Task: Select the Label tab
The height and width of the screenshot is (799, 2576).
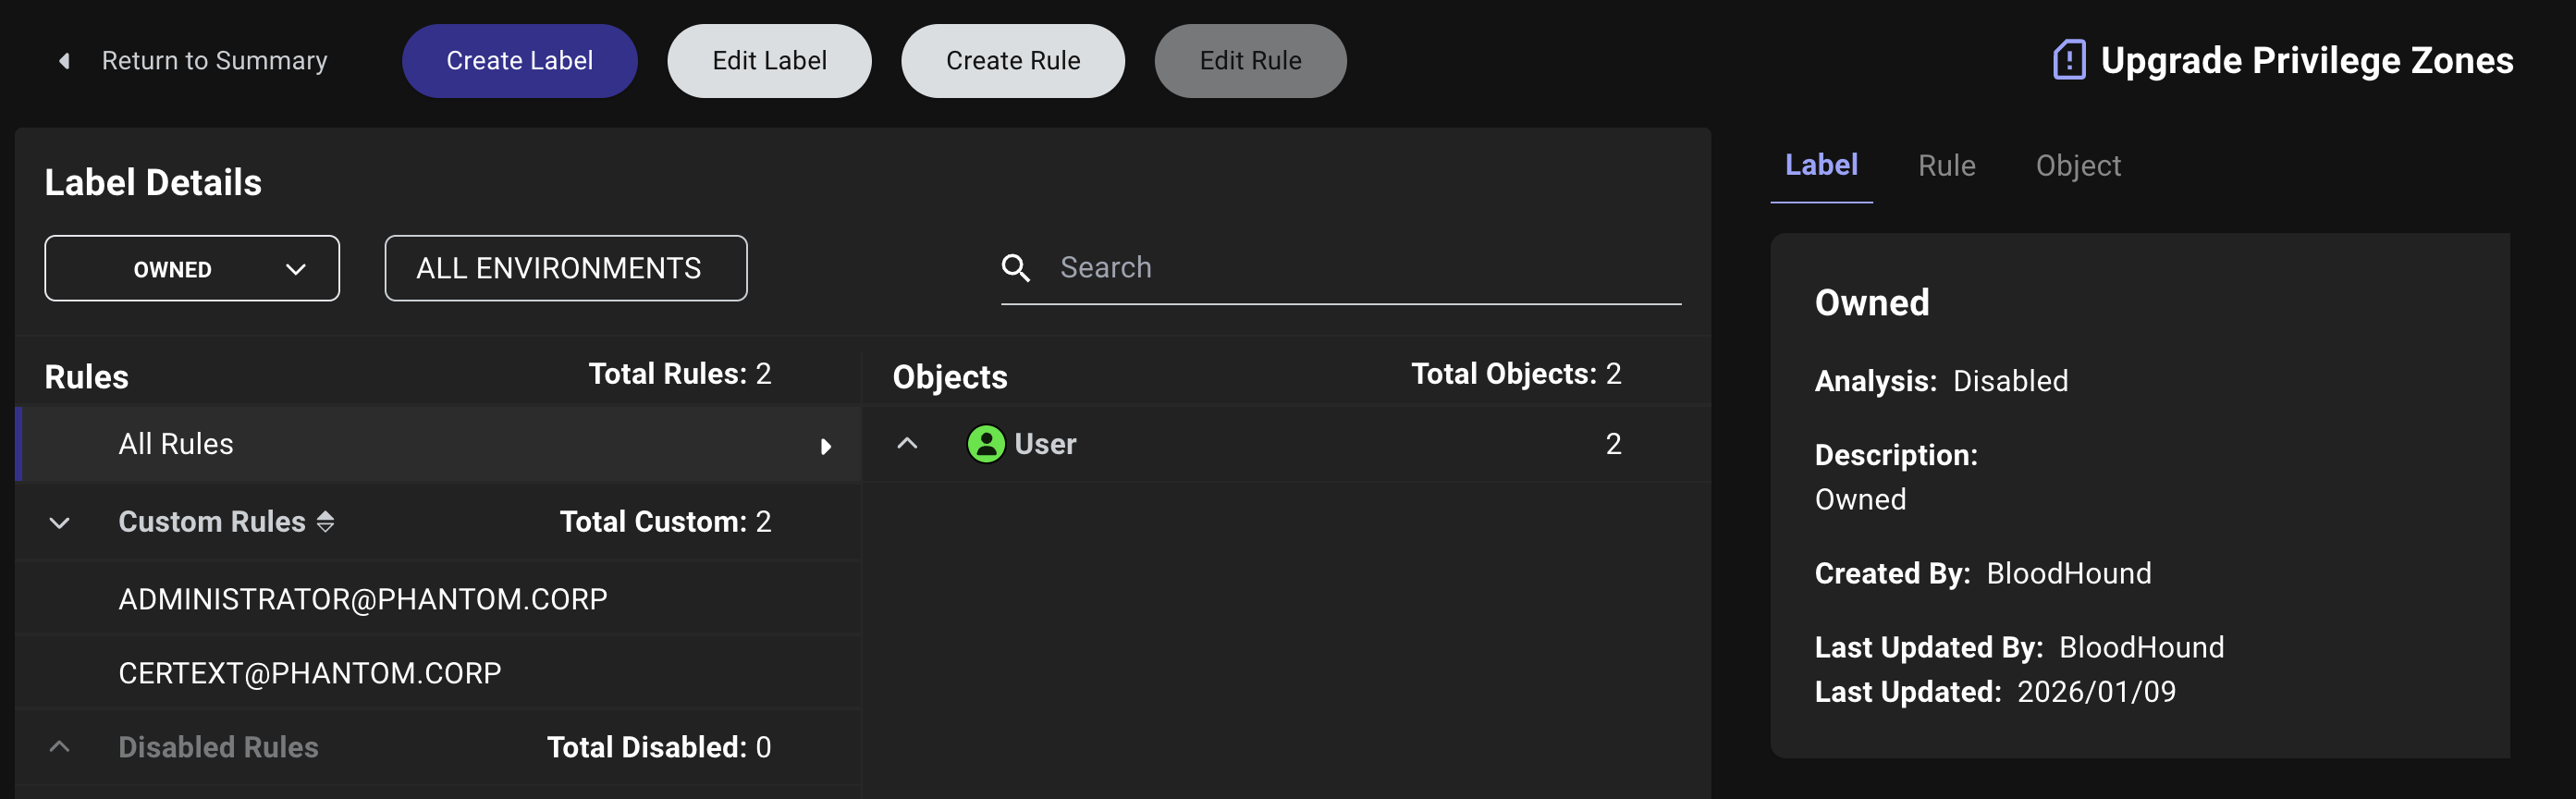Action: [x=1820, y=166]
